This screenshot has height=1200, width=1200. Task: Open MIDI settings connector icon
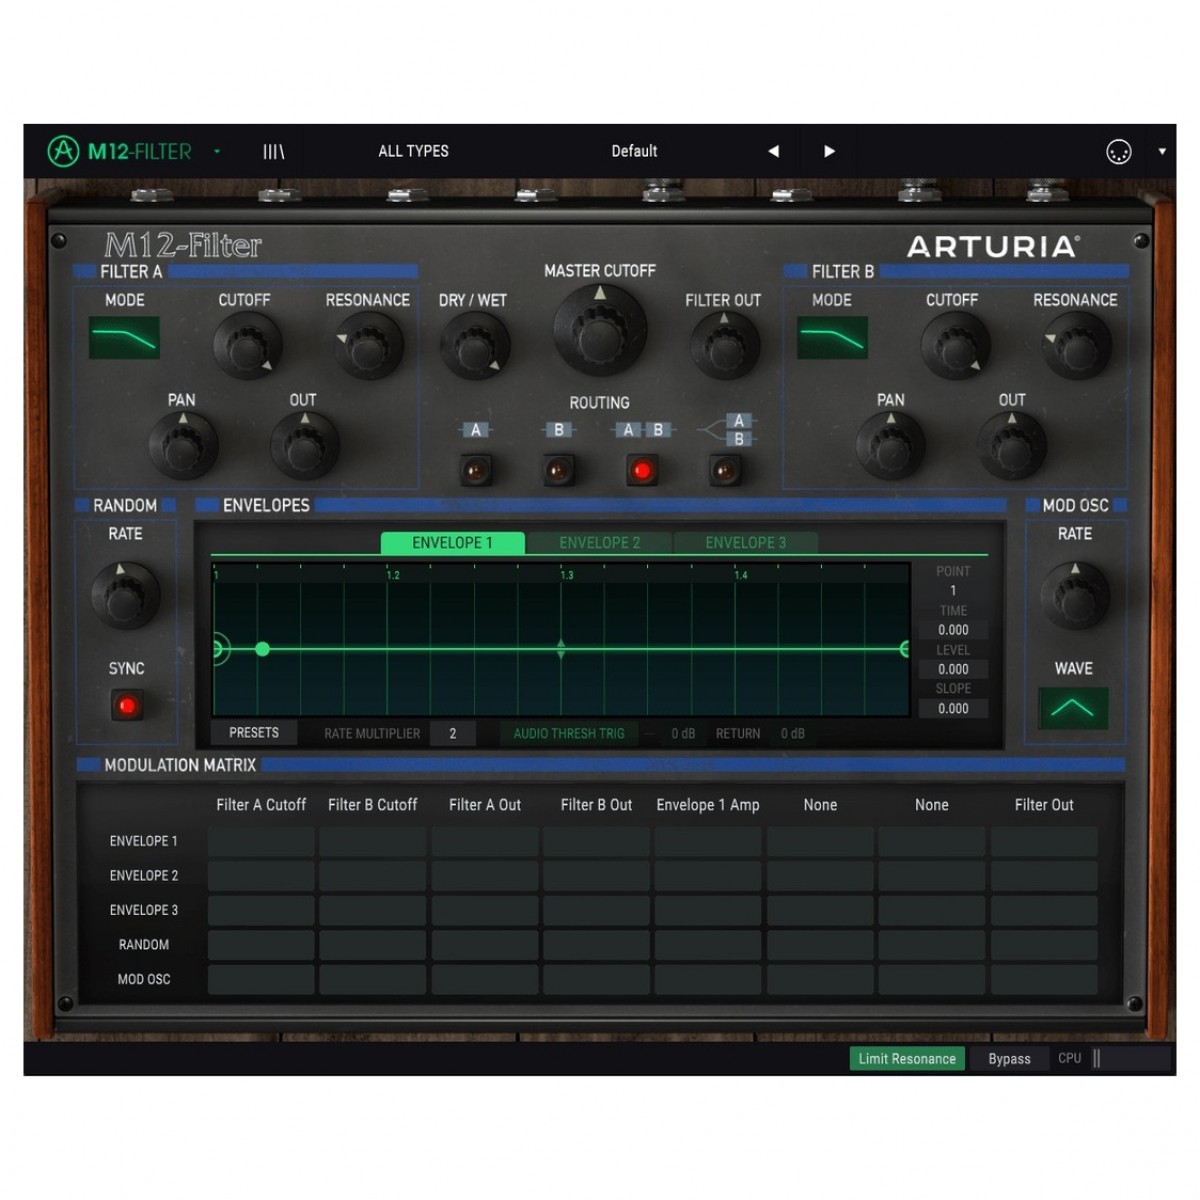1118,152
